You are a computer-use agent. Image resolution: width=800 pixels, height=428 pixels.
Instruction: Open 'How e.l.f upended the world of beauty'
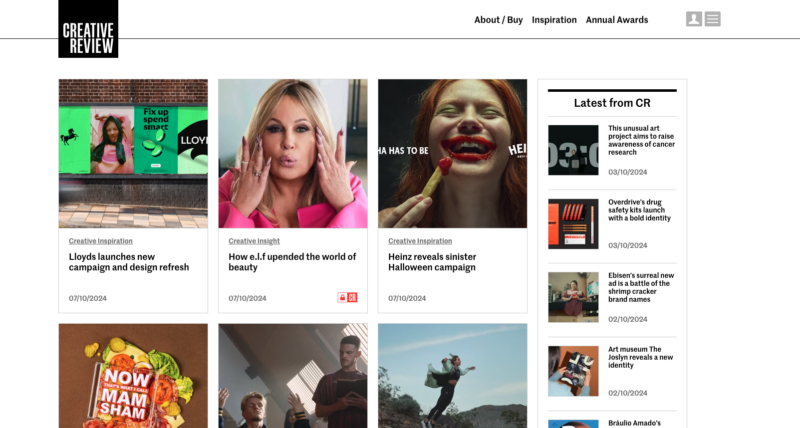click(292, 262)
